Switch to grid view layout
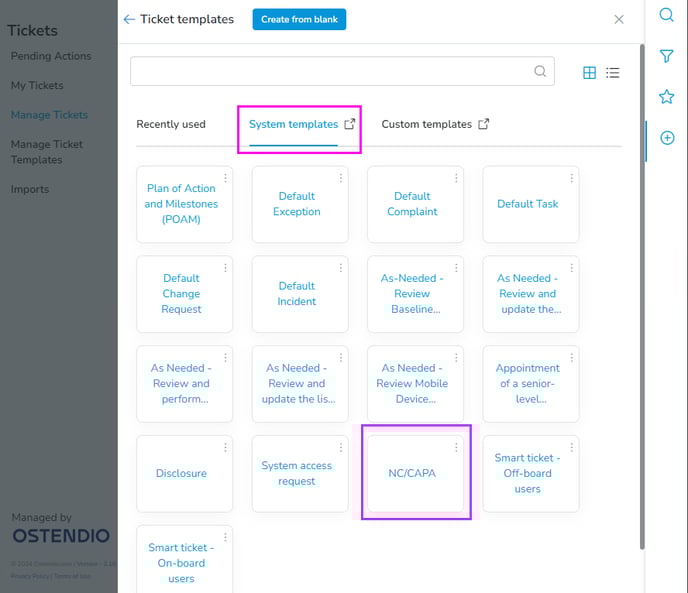The width and height of the screenshot is (688, 593). 589,72
